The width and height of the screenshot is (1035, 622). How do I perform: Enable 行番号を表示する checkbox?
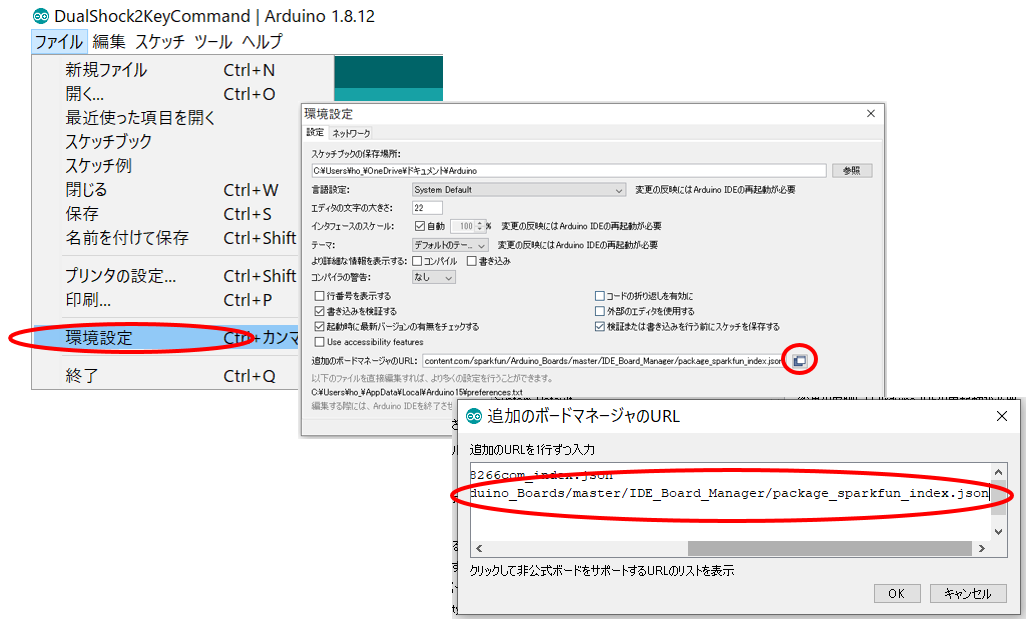click(319, 296)
